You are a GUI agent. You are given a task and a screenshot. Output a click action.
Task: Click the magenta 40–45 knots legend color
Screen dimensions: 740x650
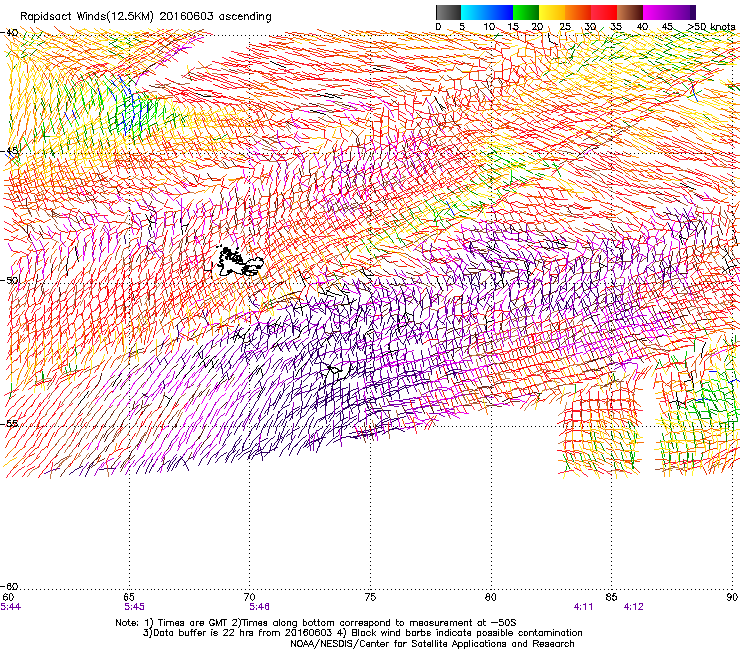(x=656, y=12)
